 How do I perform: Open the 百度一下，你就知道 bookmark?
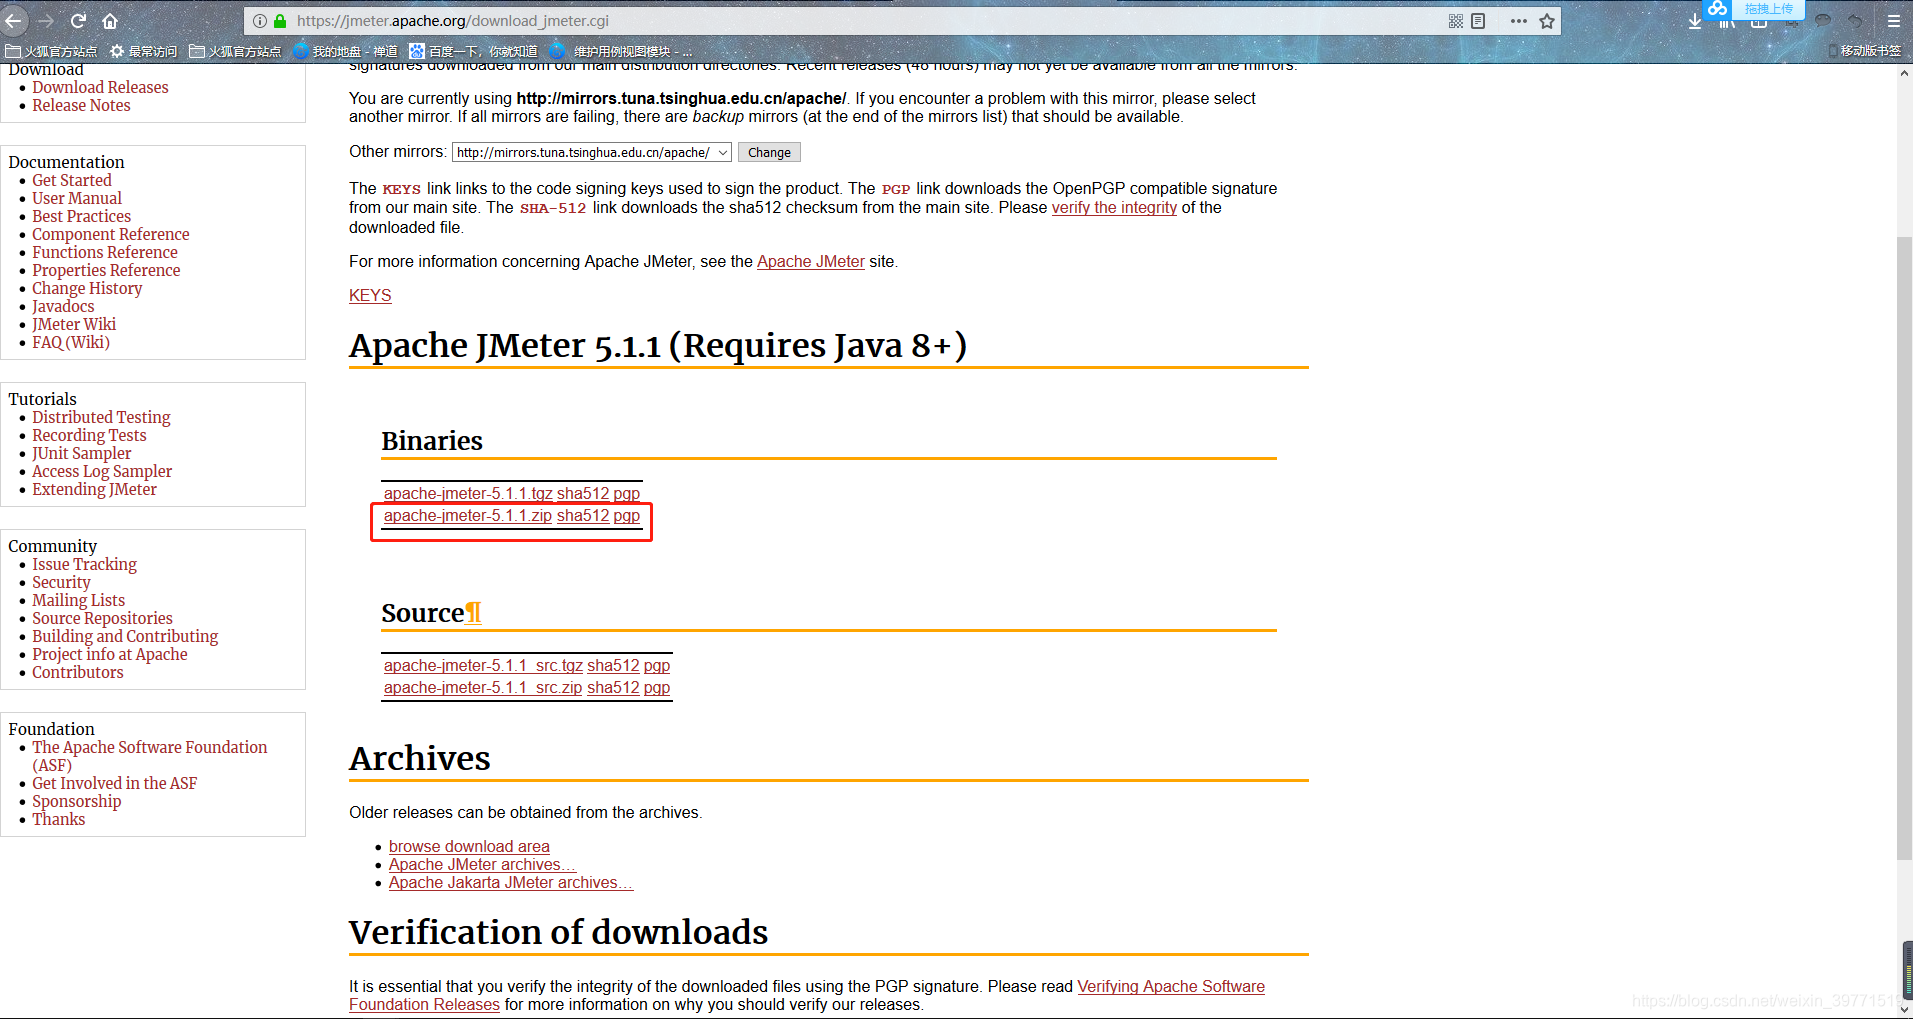click(x=474, y=51)
